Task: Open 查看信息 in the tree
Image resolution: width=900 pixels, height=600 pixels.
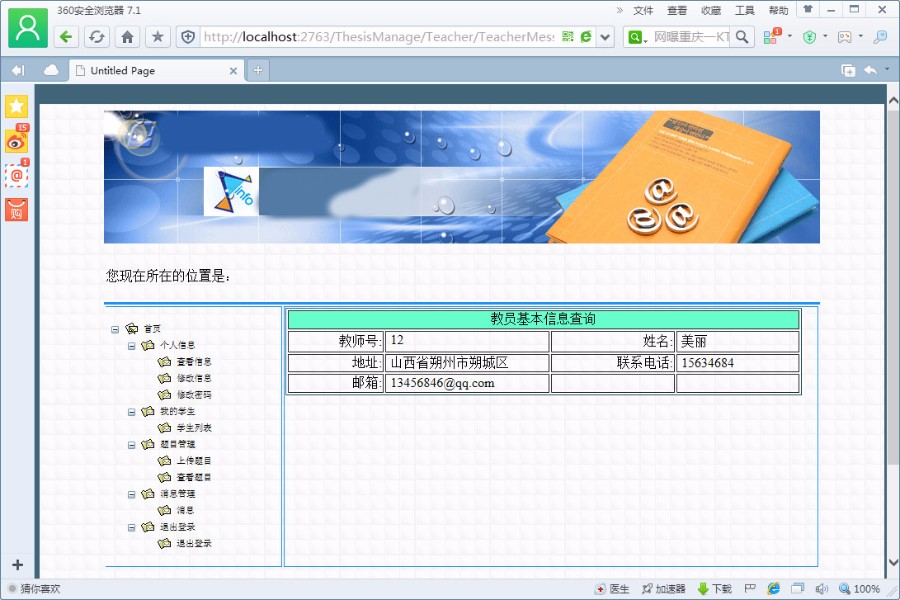Action: pos(193,362)
